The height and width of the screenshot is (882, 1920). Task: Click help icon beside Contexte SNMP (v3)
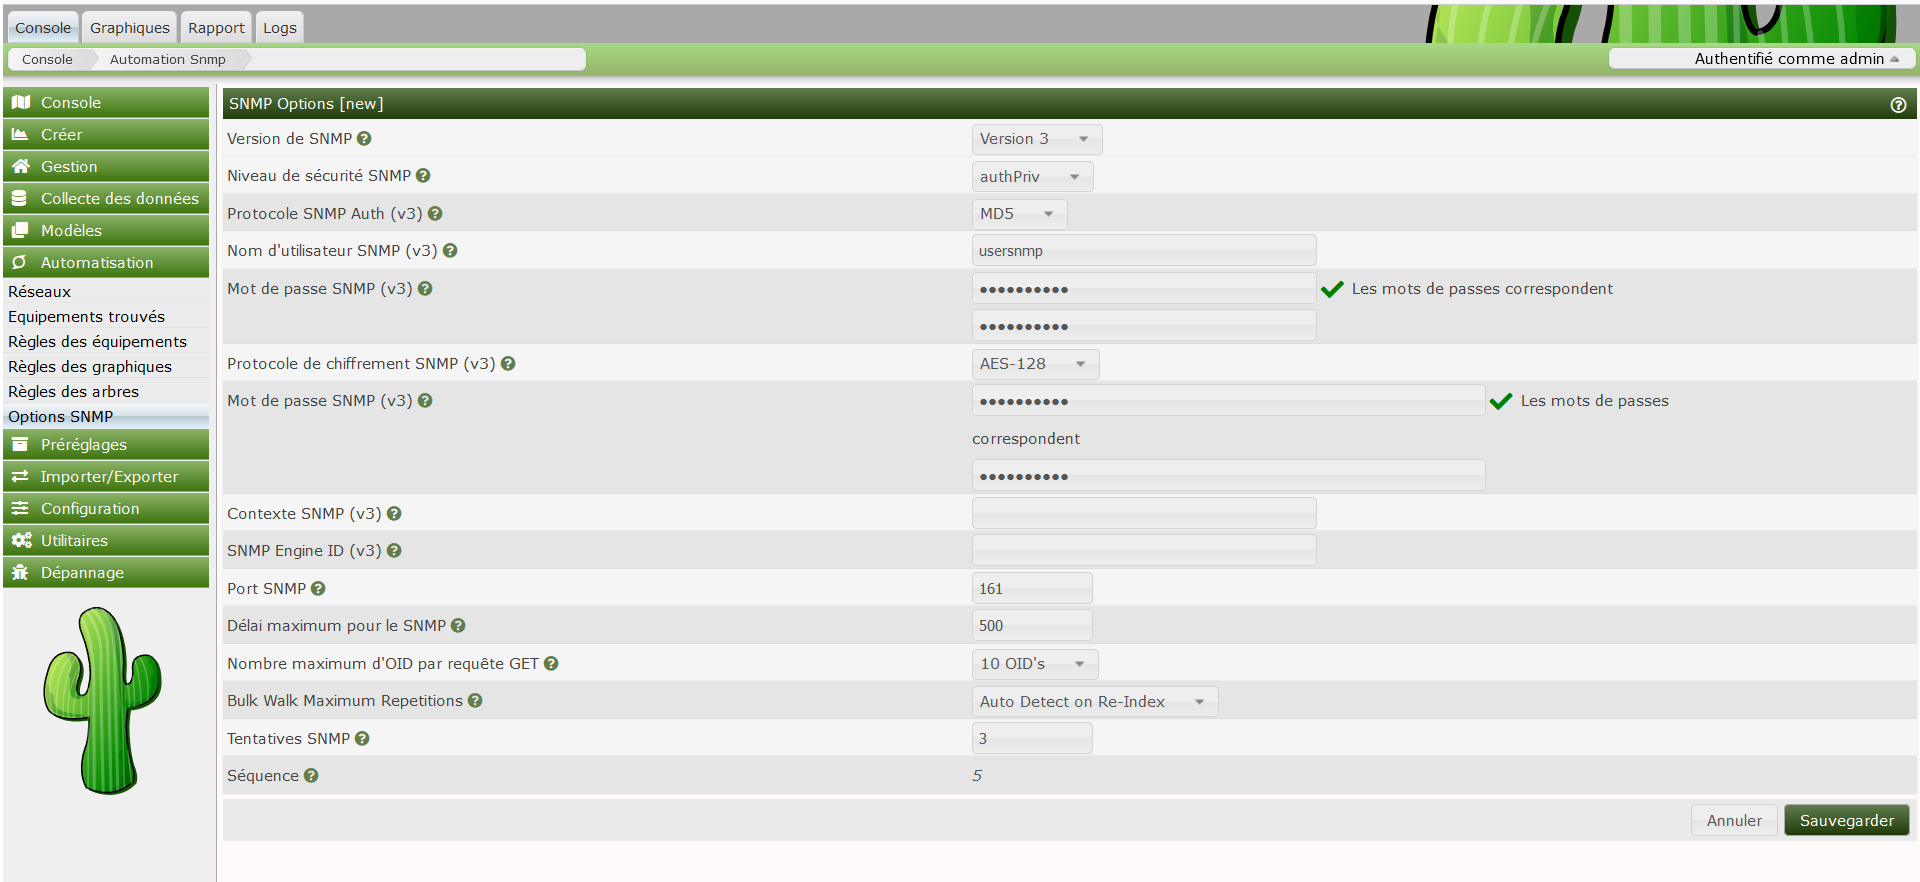(x=394, y=514)
